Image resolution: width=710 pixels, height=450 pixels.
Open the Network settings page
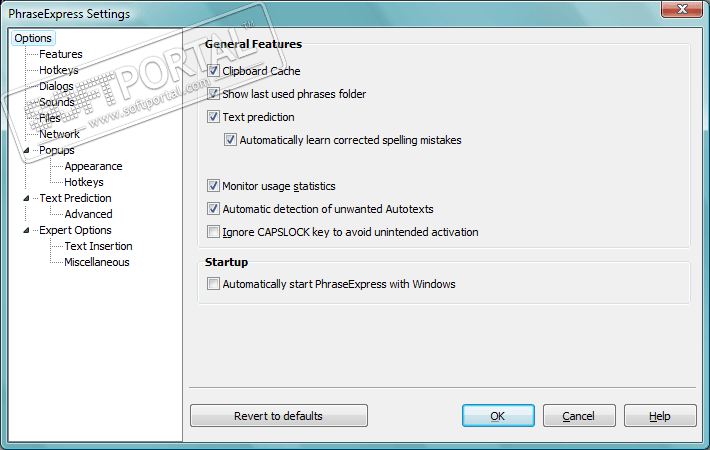(59, 134)
